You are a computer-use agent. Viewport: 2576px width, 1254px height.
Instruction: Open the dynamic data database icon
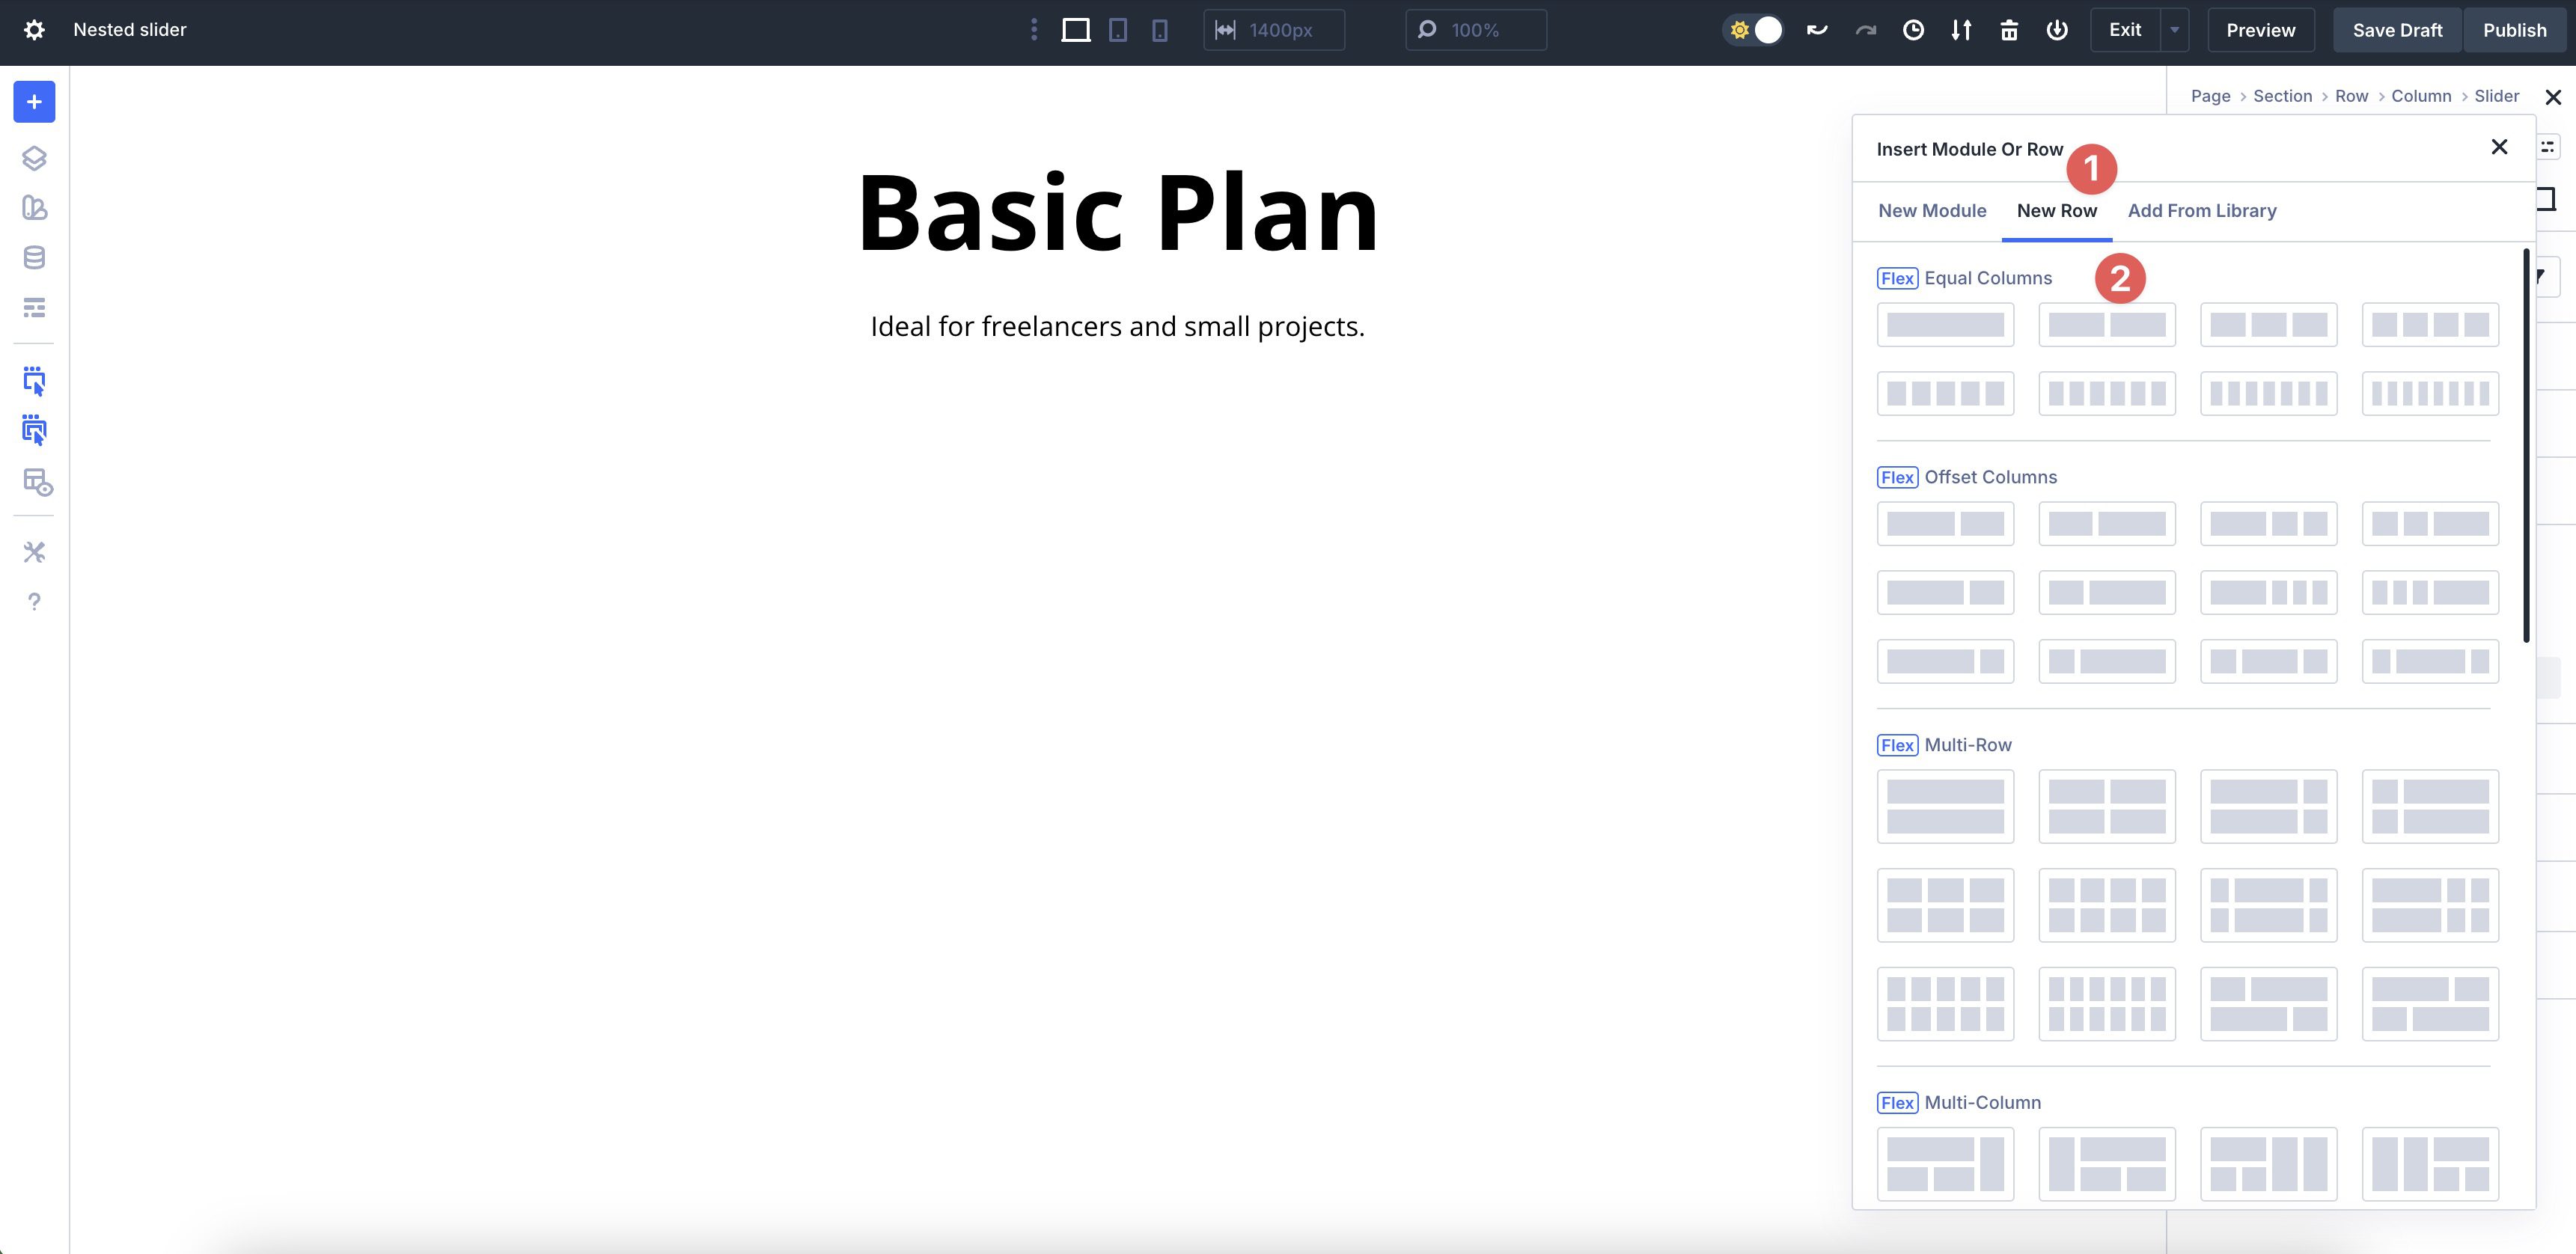coord(34,257)
